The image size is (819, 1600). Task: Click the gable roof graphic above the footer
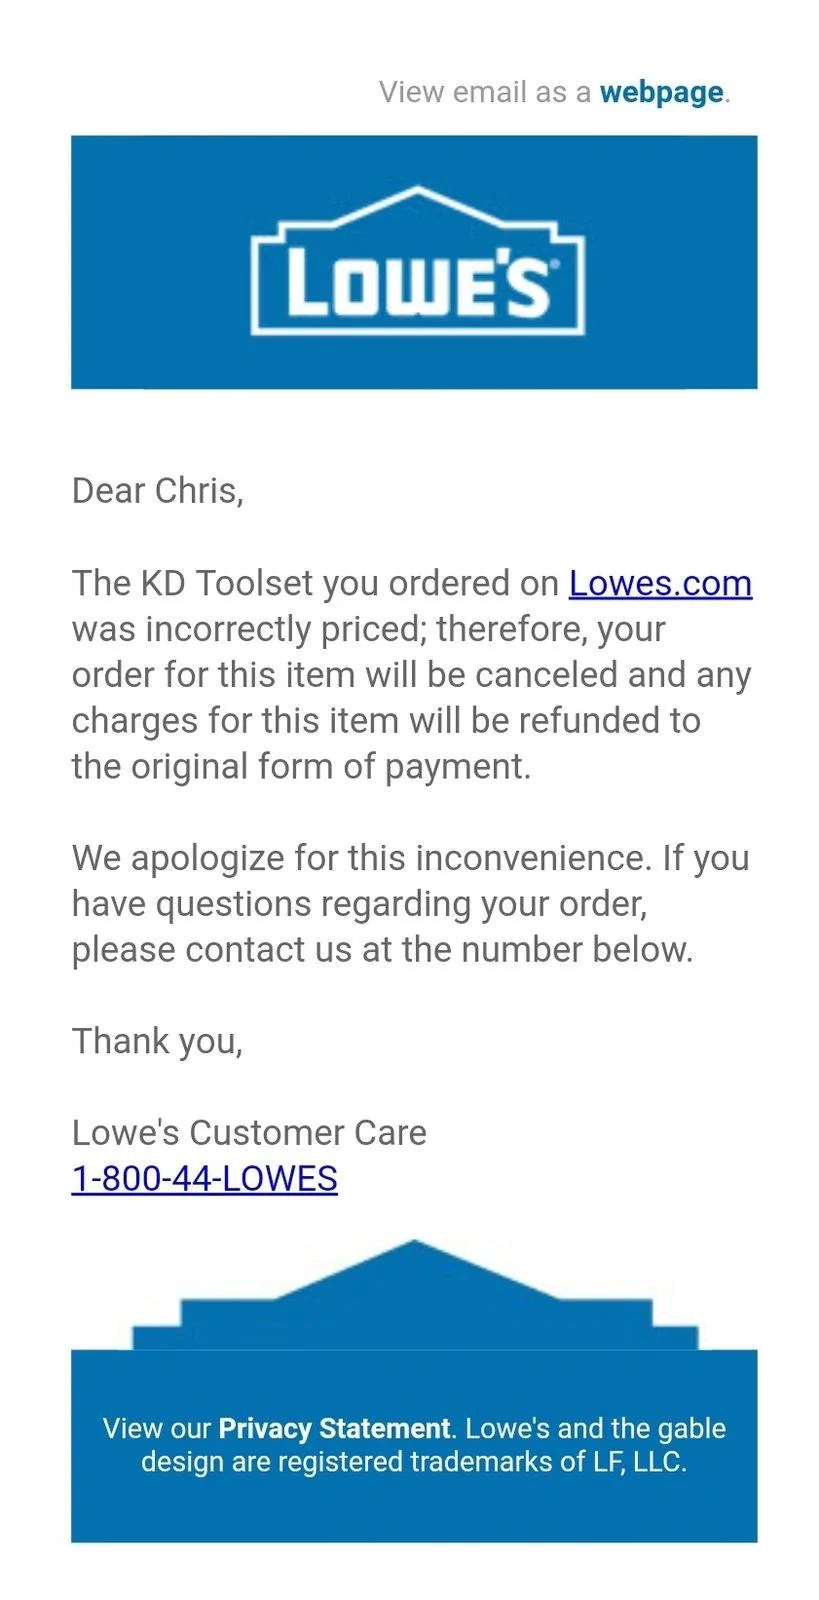[415, 1295]
